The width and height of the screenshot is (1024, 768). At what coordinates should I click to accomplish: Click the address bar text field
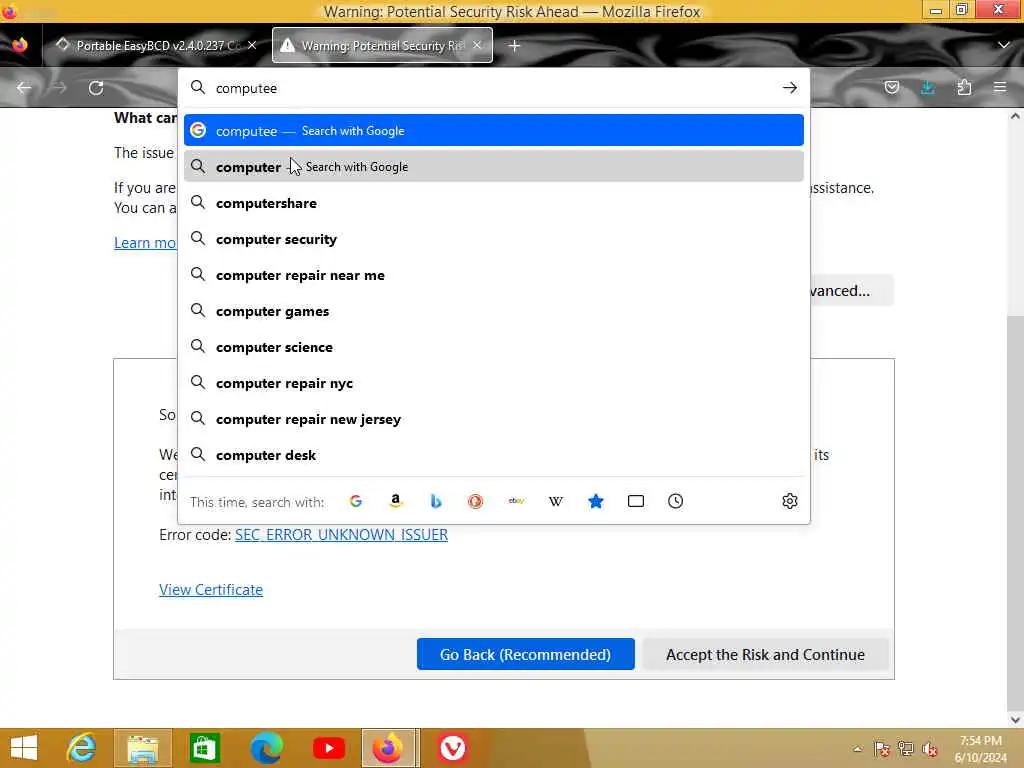pyautogui.click(x=493, y=88)
